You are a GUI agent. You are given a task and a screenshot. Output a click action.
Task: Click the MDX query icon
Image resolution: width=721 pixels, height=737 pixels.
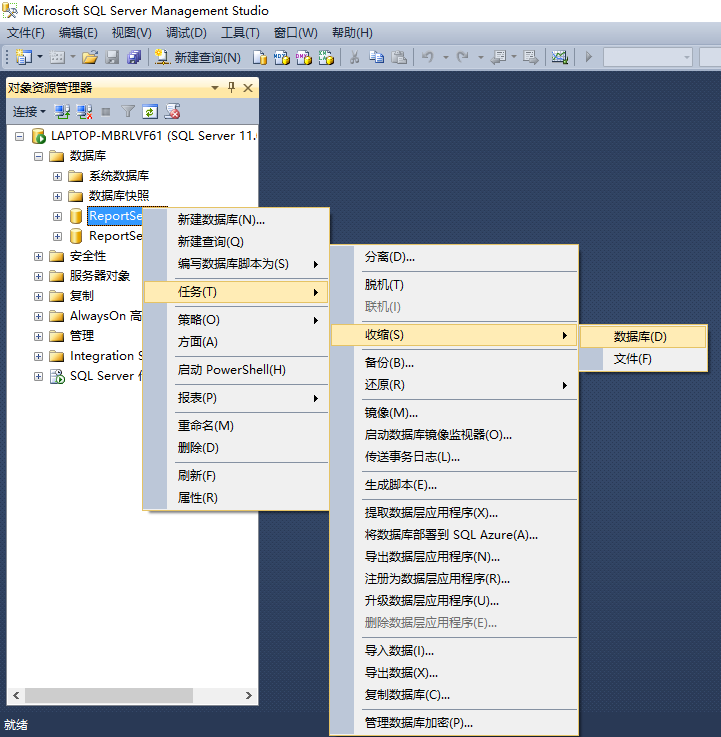(282, 57)
